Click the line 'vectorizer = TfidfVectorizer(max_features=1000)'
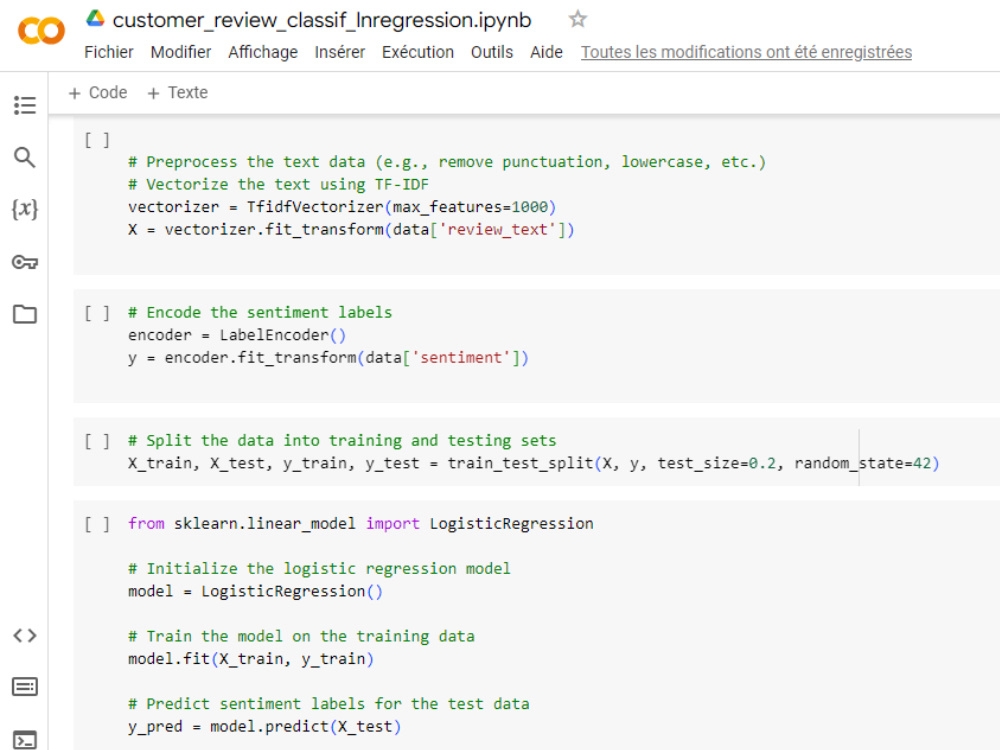Screen dimensions: 1000x750 point(342,207)
